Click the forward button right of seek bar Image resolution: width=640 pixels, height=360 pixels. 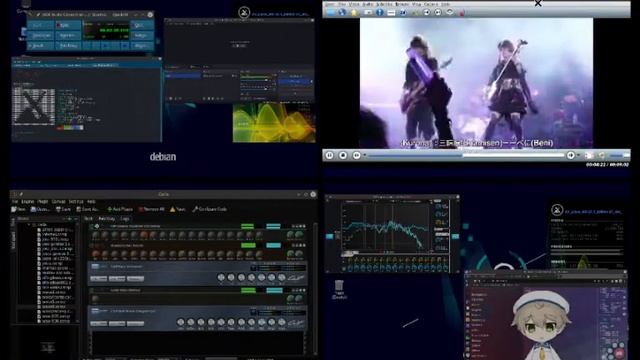[x=571, y=156]
